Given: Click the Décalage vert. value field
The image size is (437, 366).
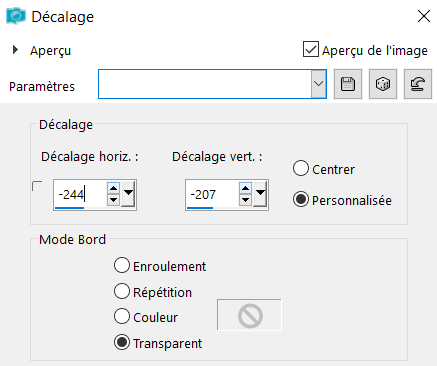Looking at the screenshot, I should tap(213, 194).
